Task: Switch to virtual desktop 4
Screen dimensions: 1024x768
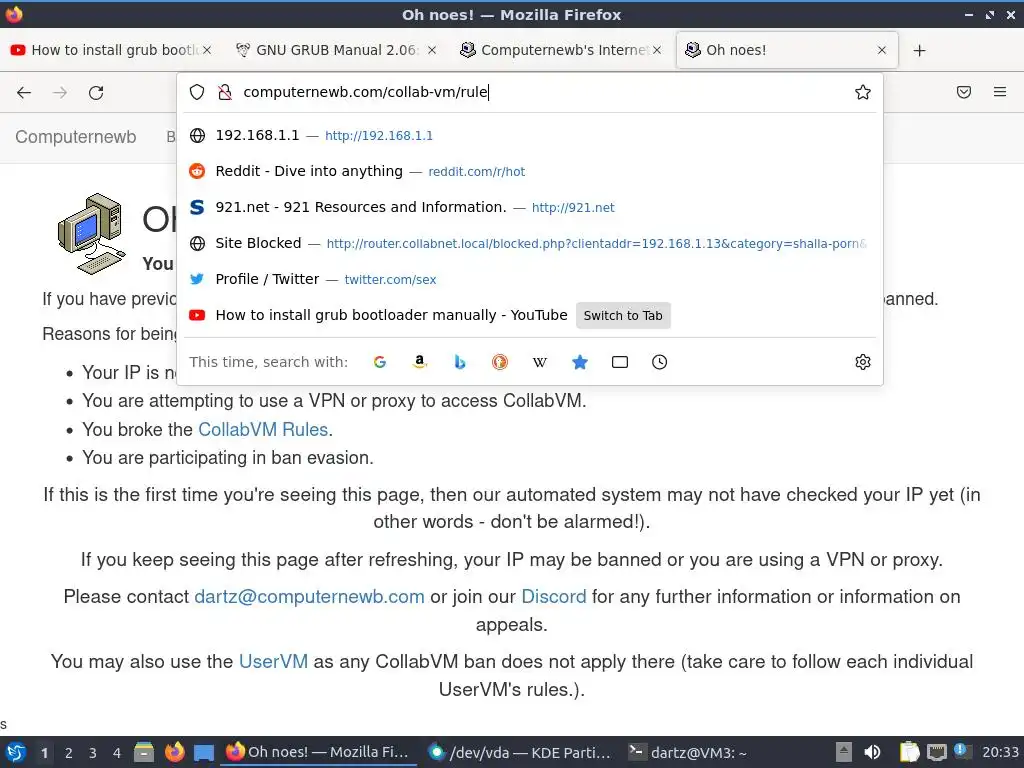Action: coord(117,753)
